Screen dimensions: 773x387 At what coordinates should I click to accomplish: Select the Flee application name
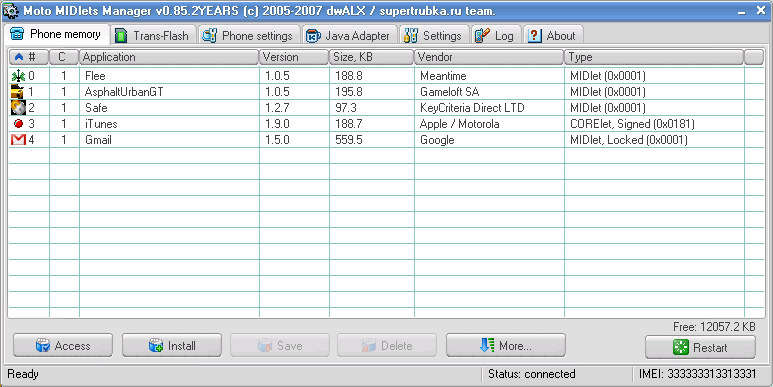click(x=95, y=76)
